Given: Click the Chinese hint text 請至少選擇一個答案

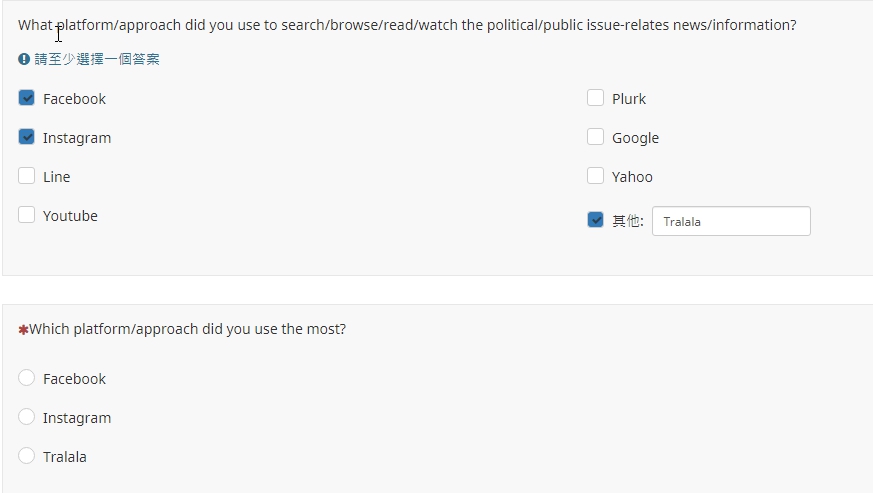Looking at the screenshot, I should pos(97,59).
